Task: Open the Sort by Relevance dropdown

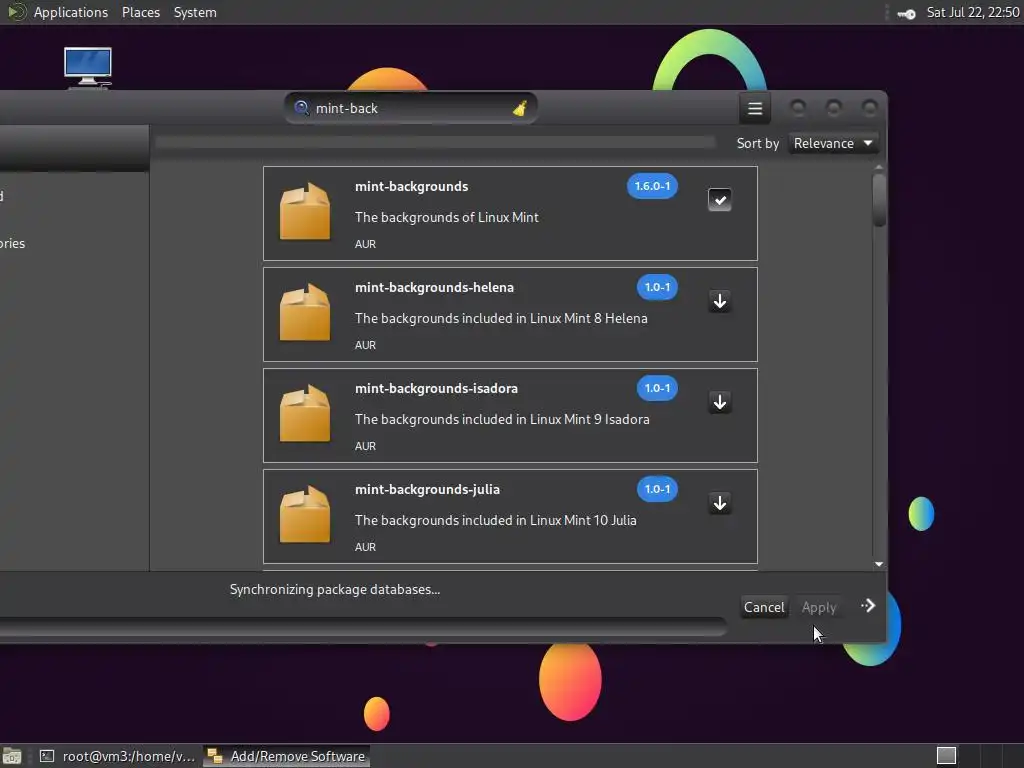Action: point(833,143)
